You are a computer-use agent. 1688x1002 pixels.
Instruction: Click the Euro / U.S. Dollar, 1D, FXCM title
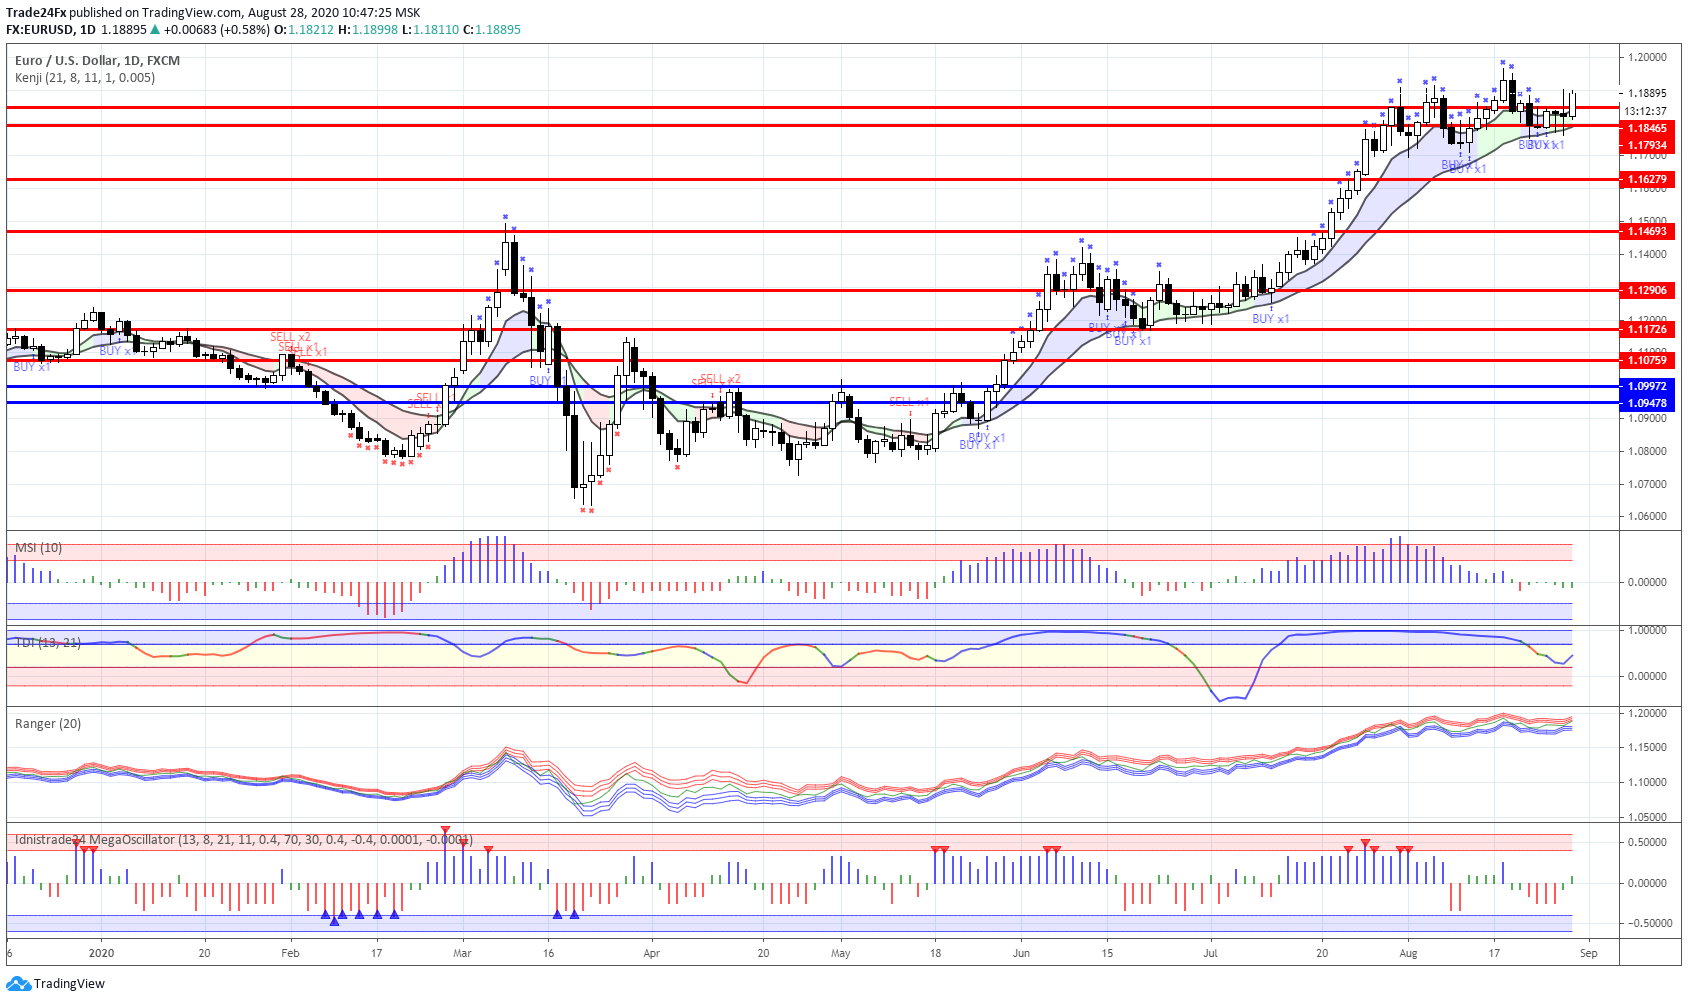(97, 60)
